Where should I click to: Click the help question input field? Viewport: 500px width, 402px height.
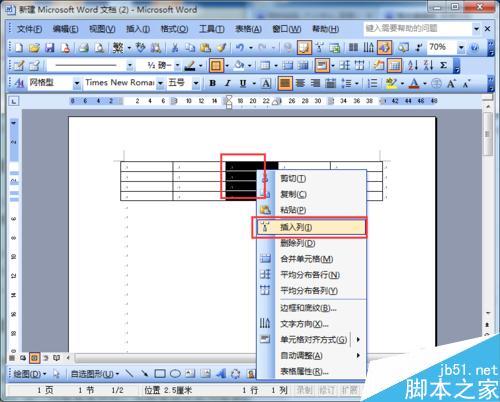tap(418, 29)
